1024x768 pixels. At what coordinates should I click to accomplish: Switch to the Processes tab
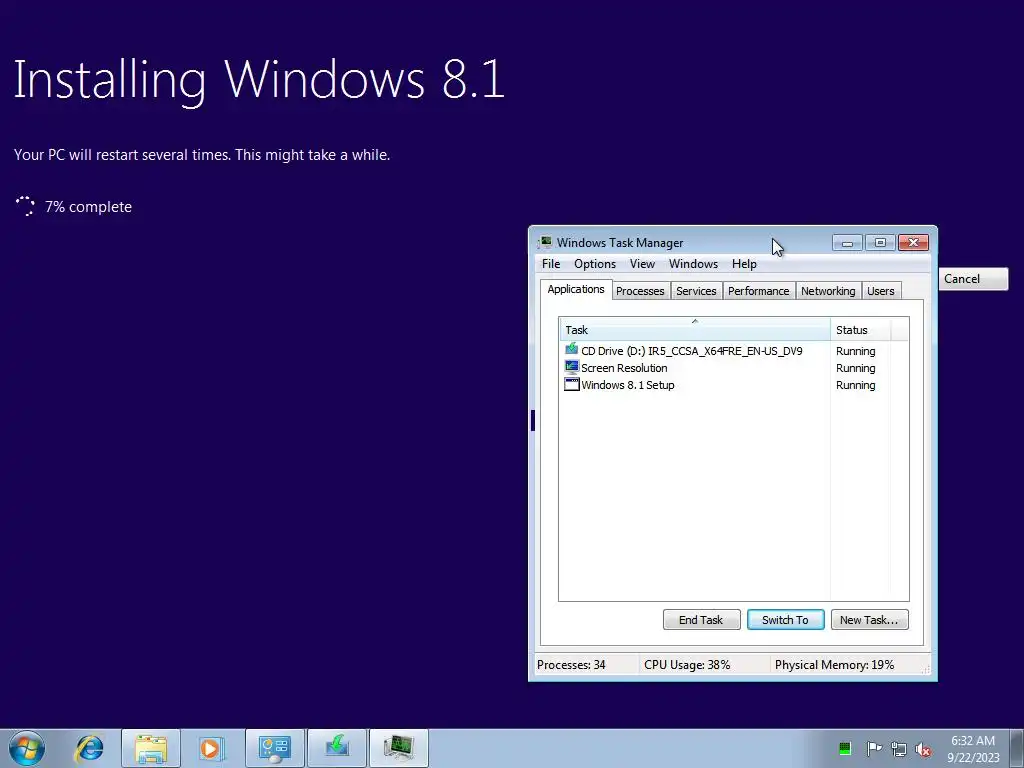pos(640,291)
